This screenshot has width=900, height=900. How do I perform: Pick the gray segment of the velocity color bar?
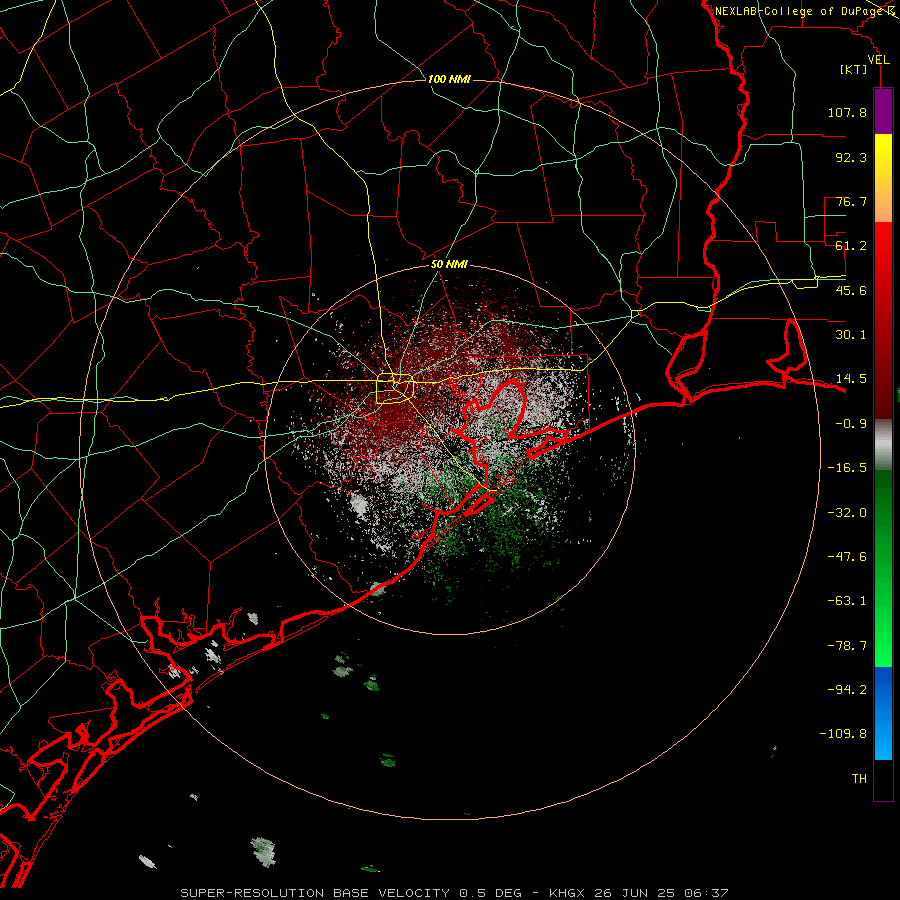(x=883, y=445)
